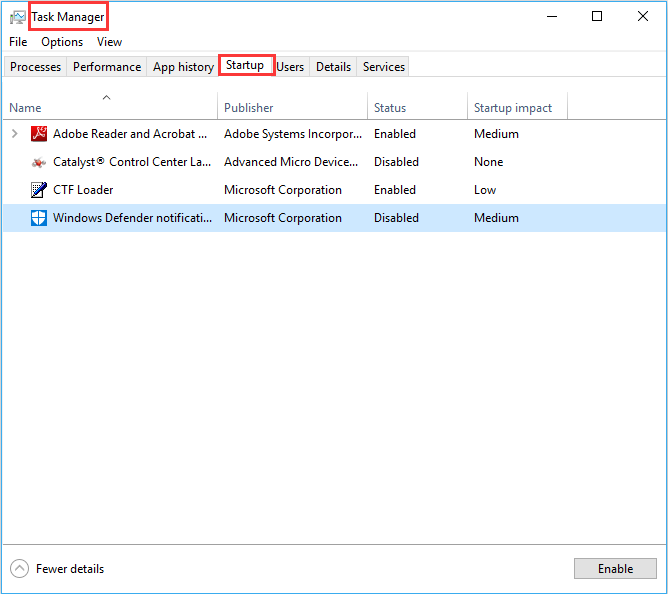Click the Enable button

(x=615, y=569)
